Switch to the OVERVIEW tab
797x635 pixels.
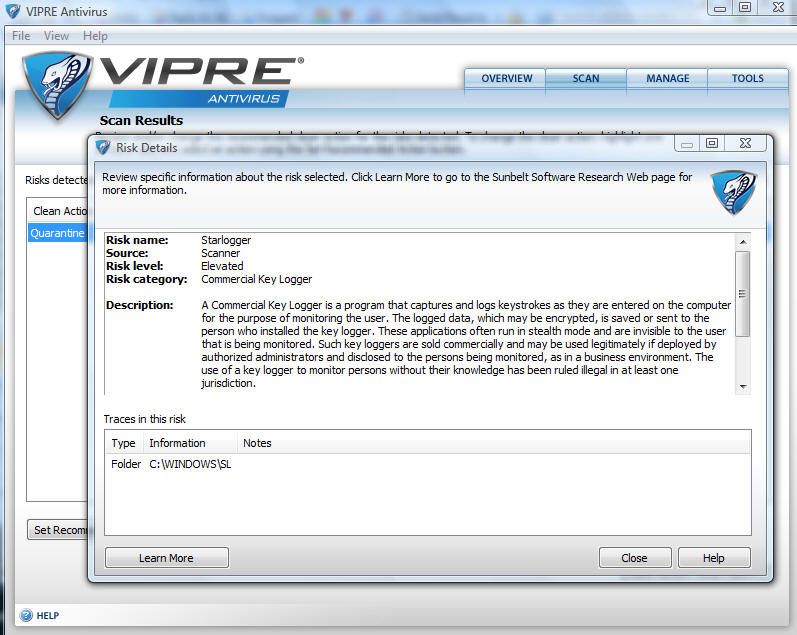(x=506, y=79)
